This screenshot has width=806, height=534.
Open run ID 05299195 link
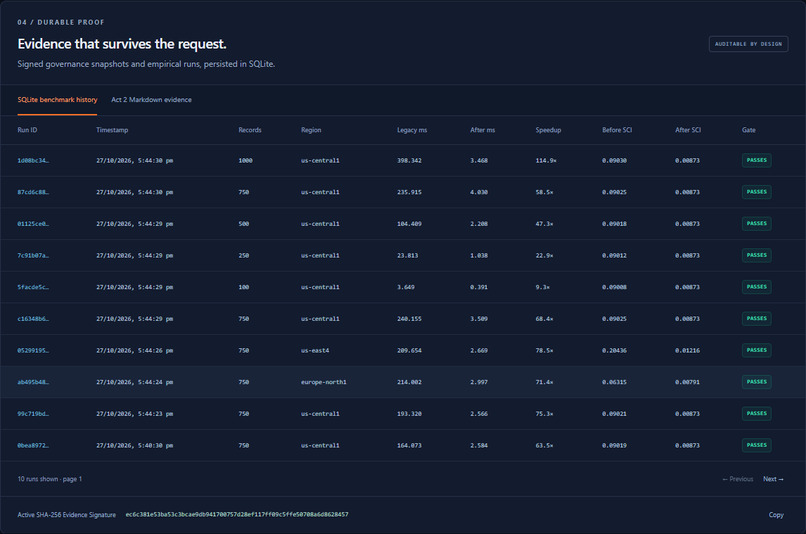pos(33,351)
